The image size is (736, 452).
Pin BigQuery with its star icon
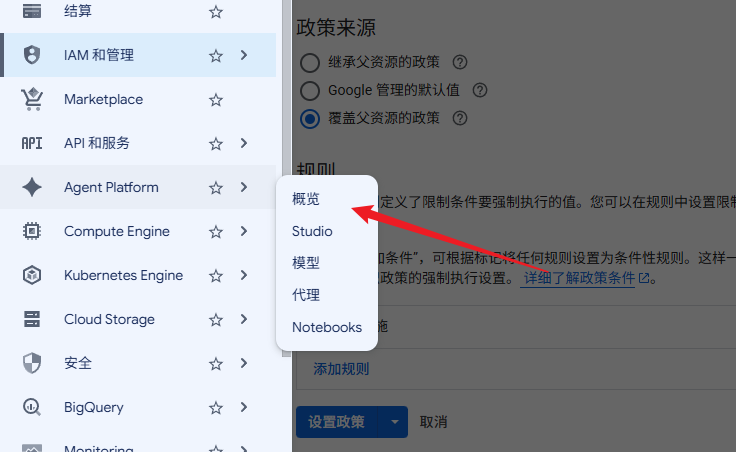pyautogui.click(x=216, y=408)
